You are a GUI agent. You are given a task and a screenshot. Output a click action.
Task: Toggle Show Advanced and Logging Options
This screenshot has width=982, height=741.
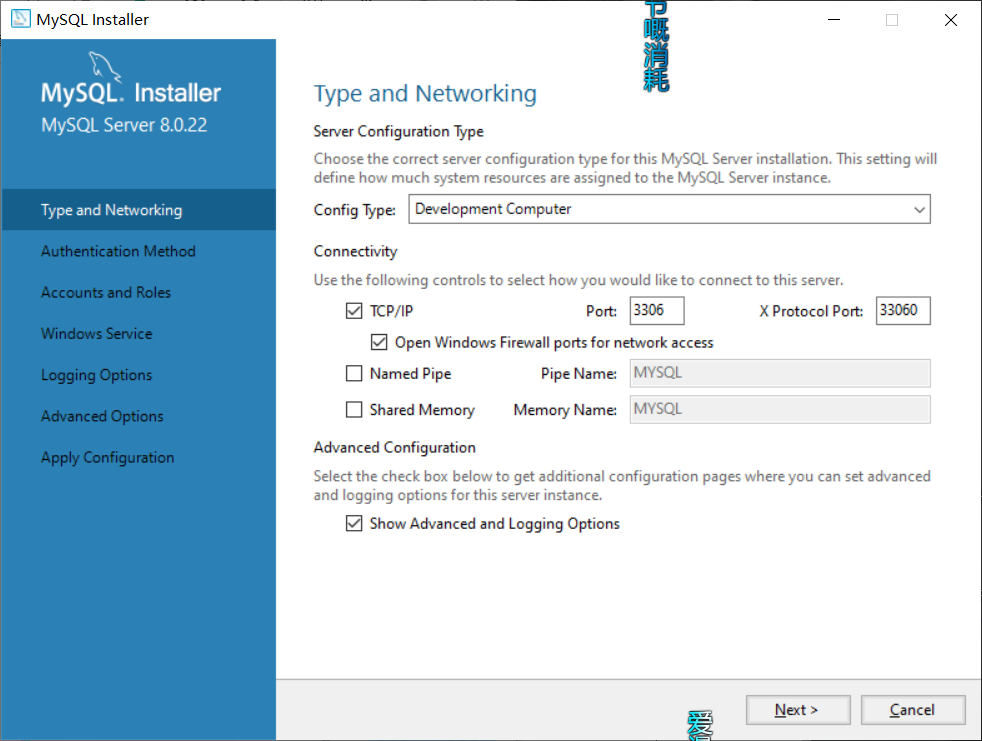354,523
